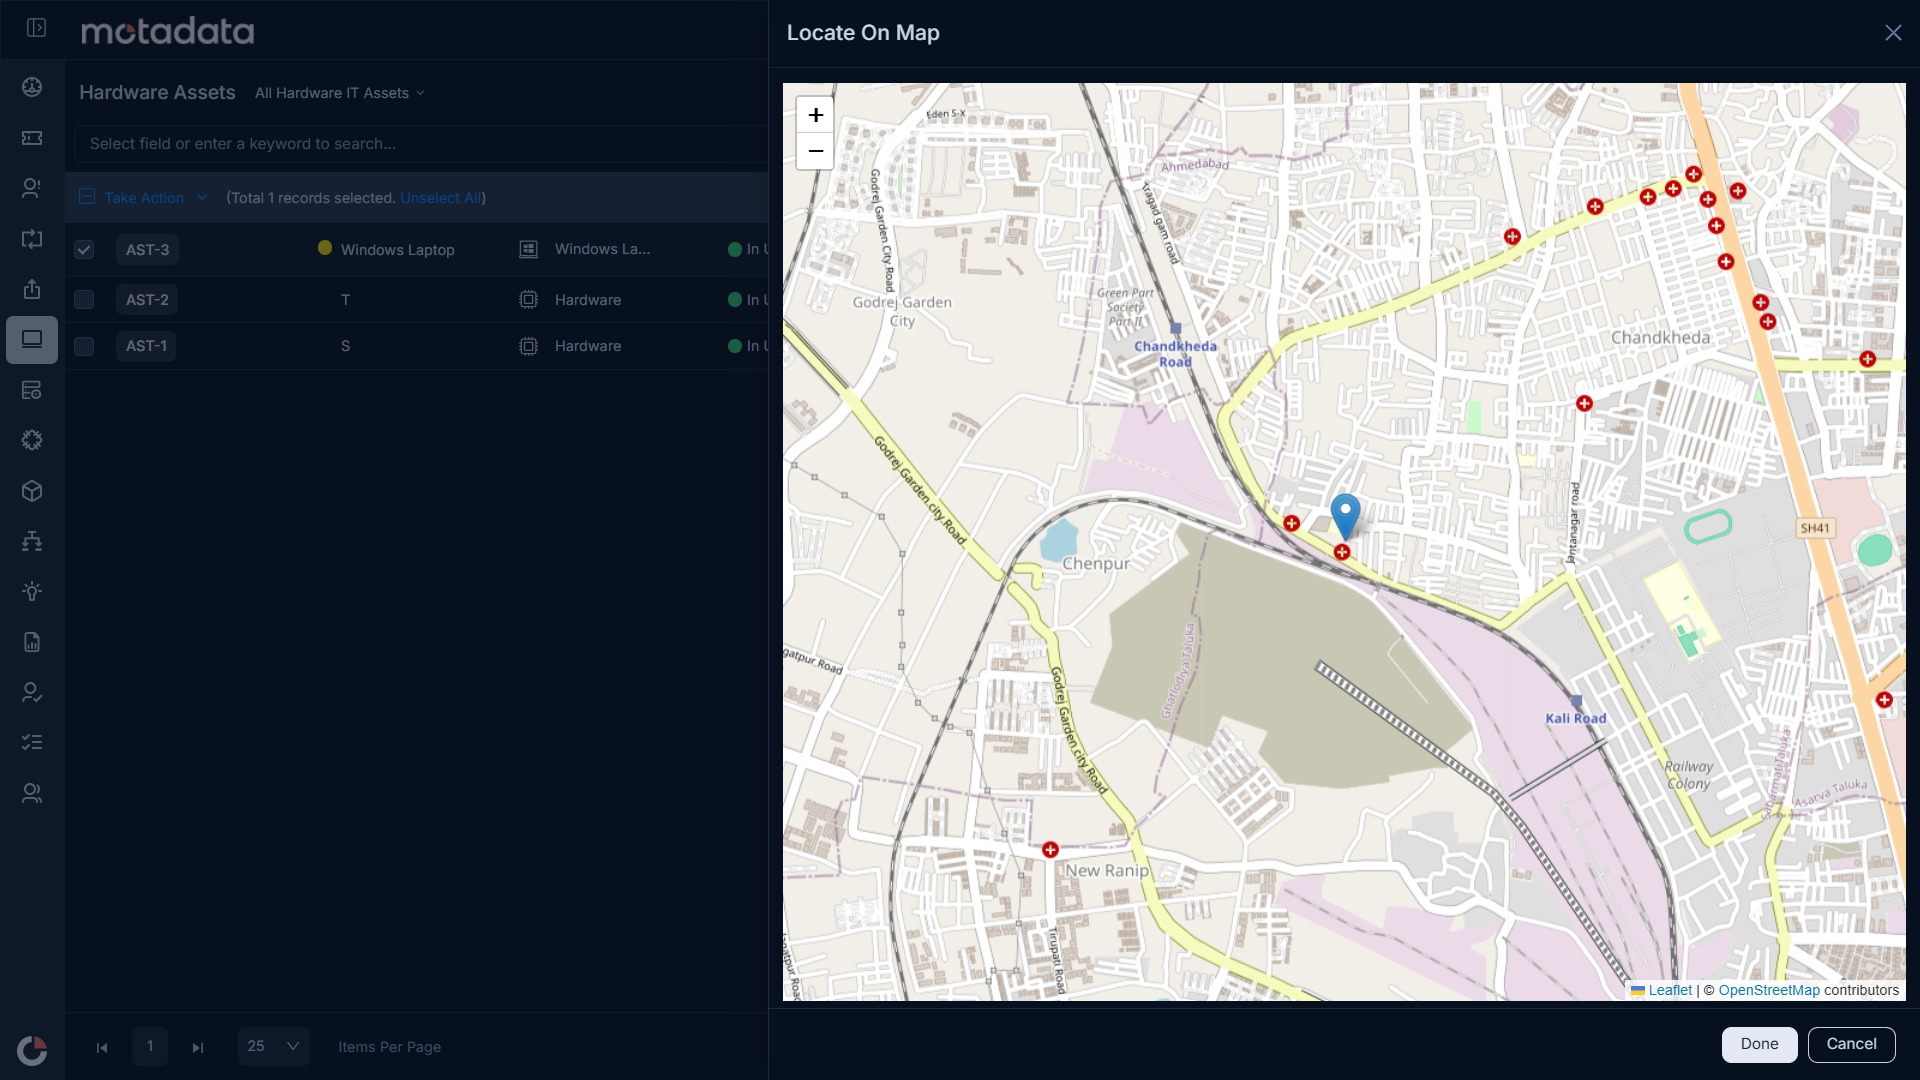Click the Unselect All link
Viewport: 1920px width, 1080px height.
click(441, 198)
